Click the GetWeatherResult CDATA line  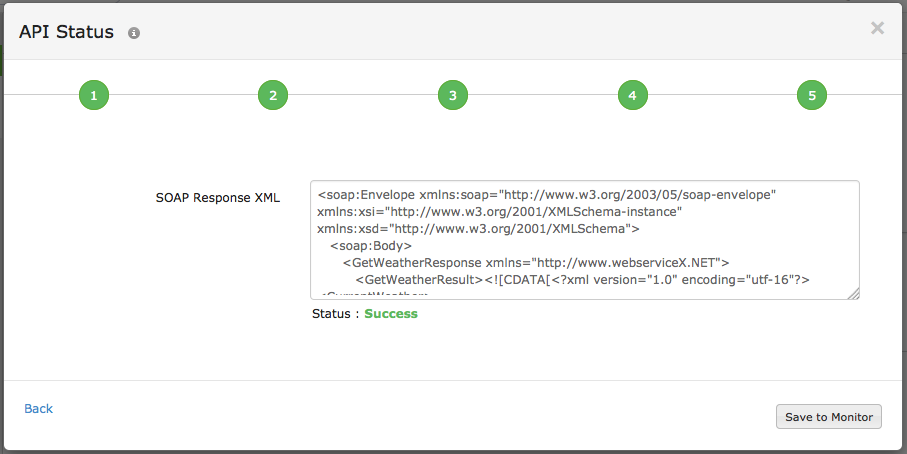(588, 280)
